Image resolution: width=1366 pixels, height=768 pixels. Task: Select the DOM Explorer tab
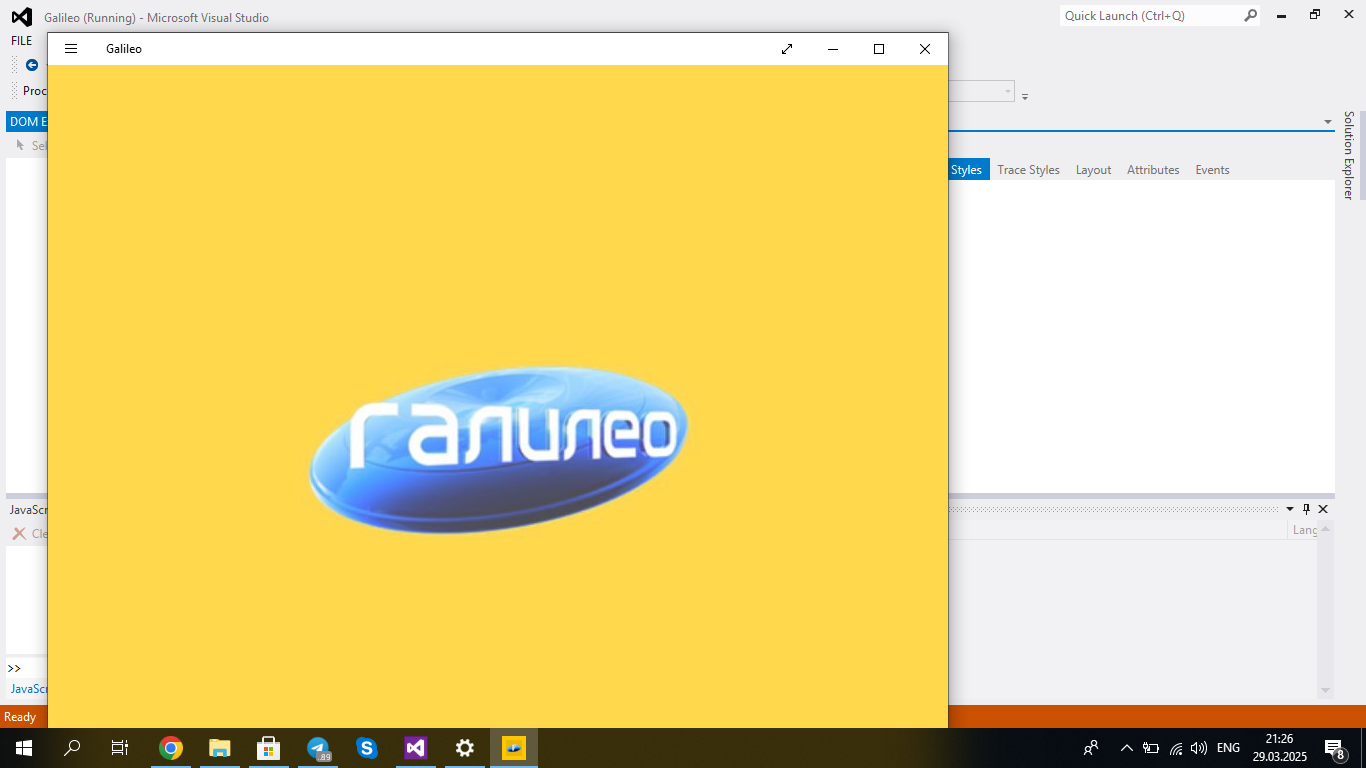pos(27,122)
